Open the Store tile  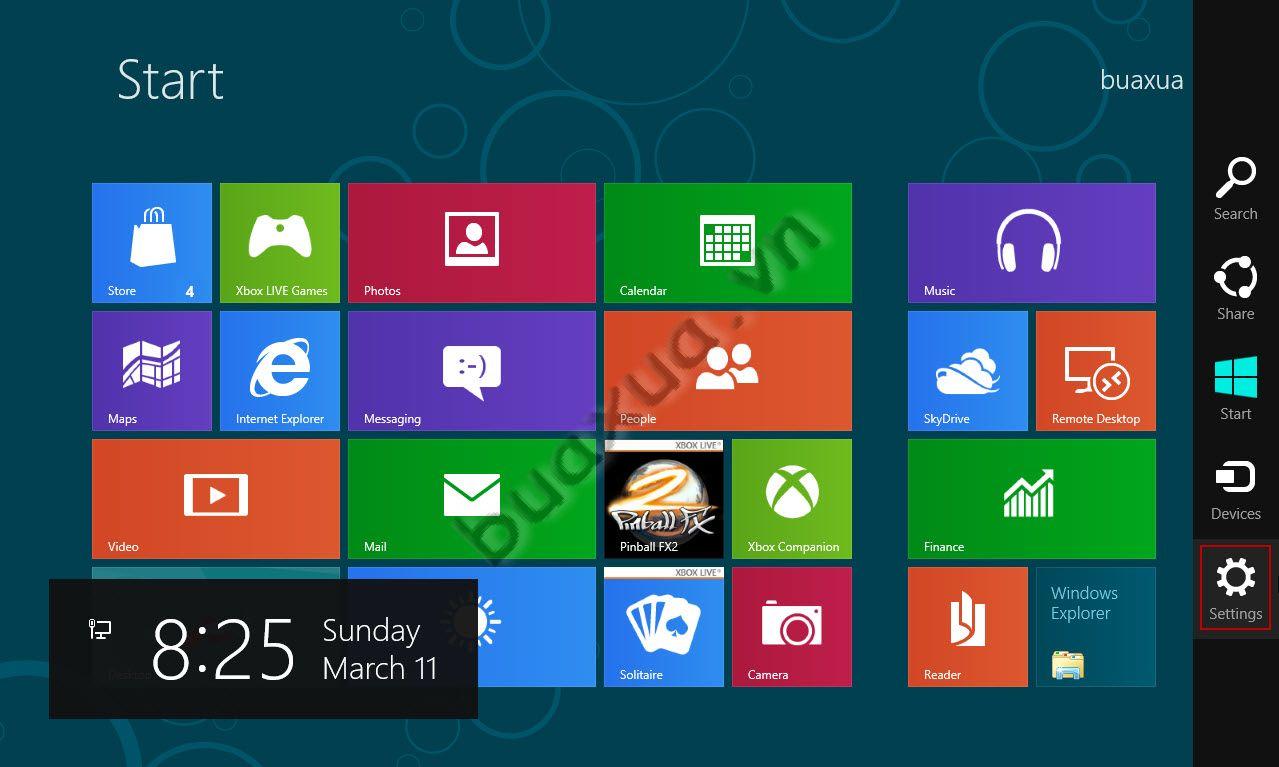pos(152,243)
